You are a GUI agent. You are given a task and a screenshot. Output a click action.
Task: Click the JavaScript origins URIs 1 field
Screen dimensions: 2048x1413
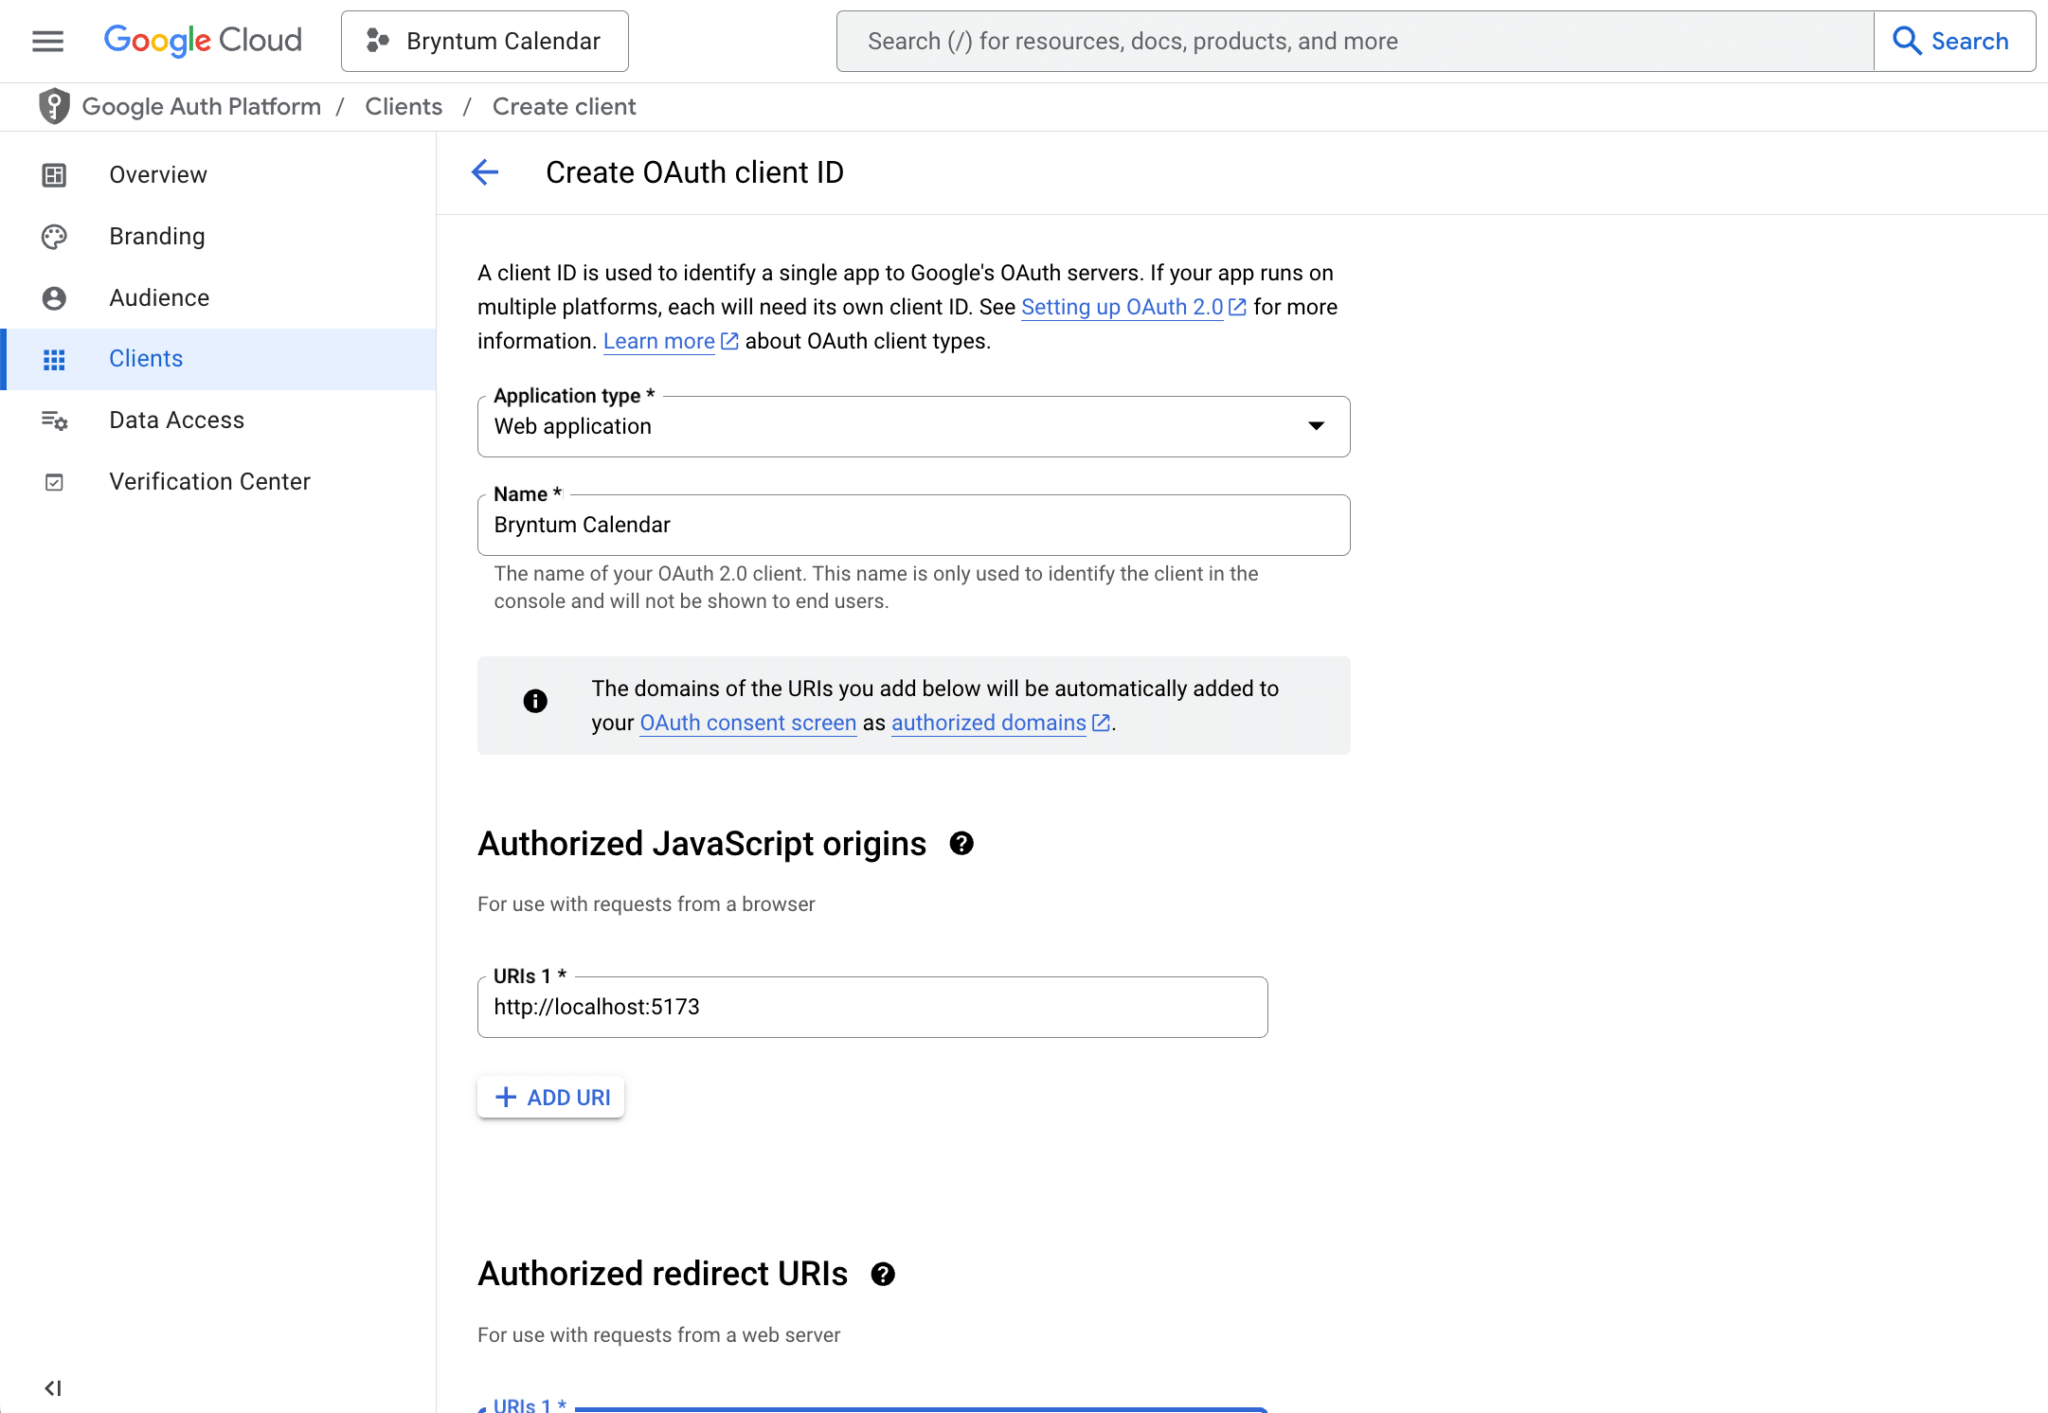(x=872, y=1007)
